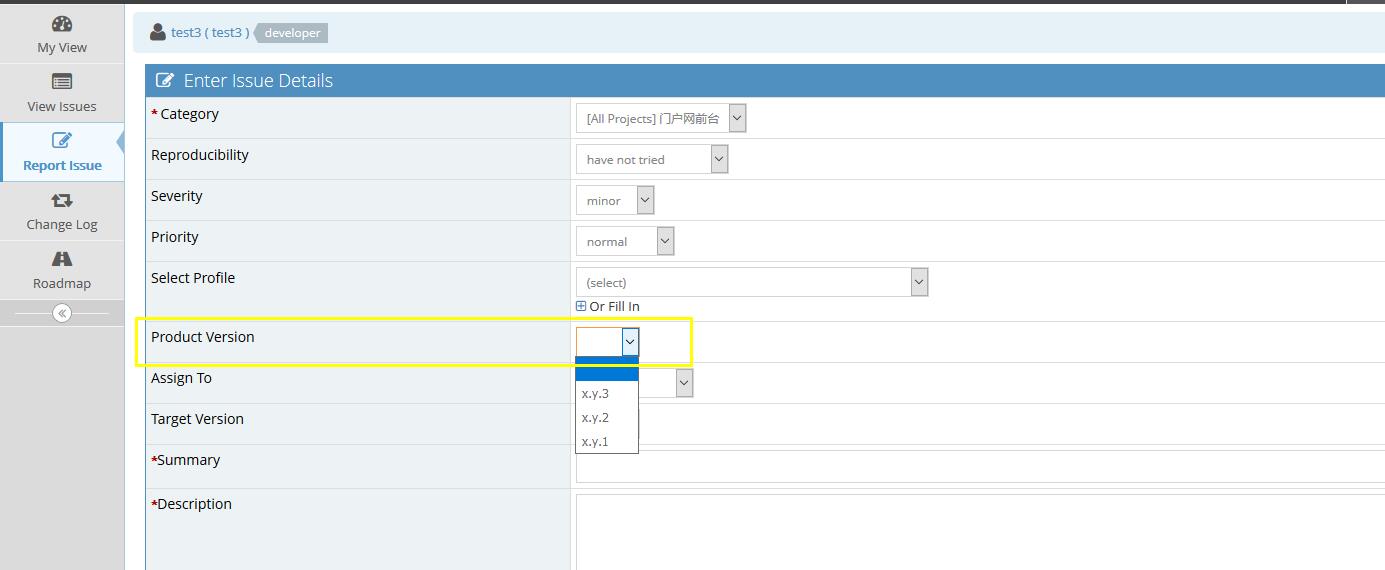Open the Reproducibility dropdown
The image size is (1385, 570).
tap(651, 159)
